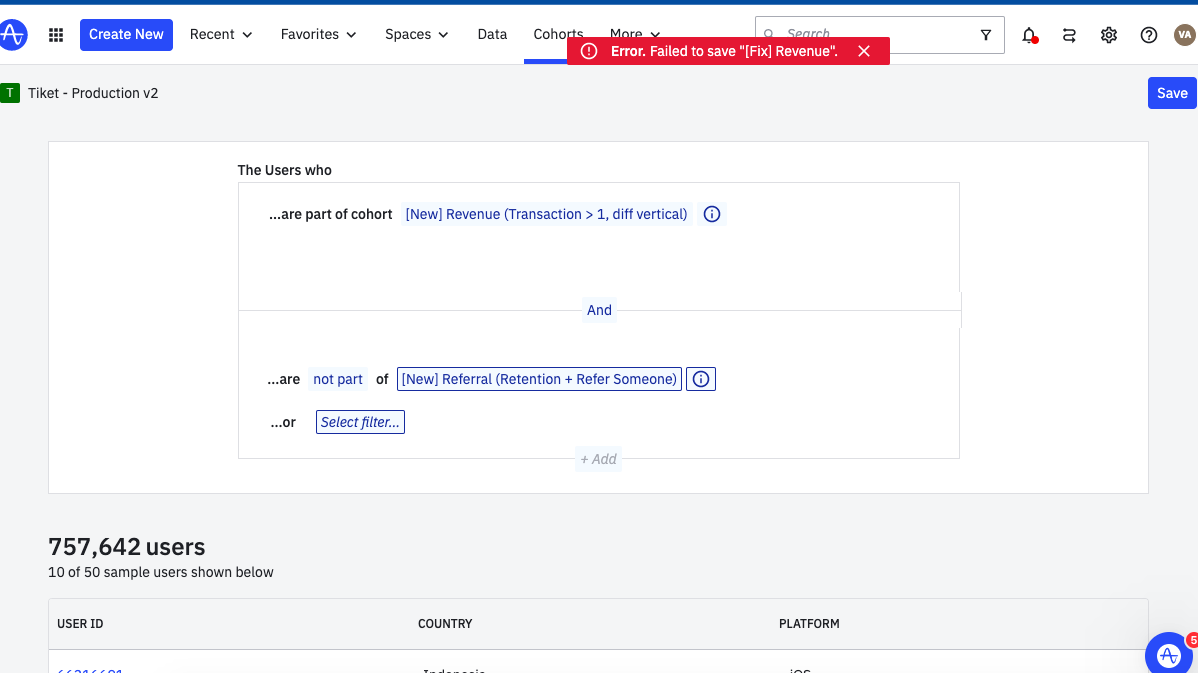Click the data flow icon in header

coord(1069,35)
